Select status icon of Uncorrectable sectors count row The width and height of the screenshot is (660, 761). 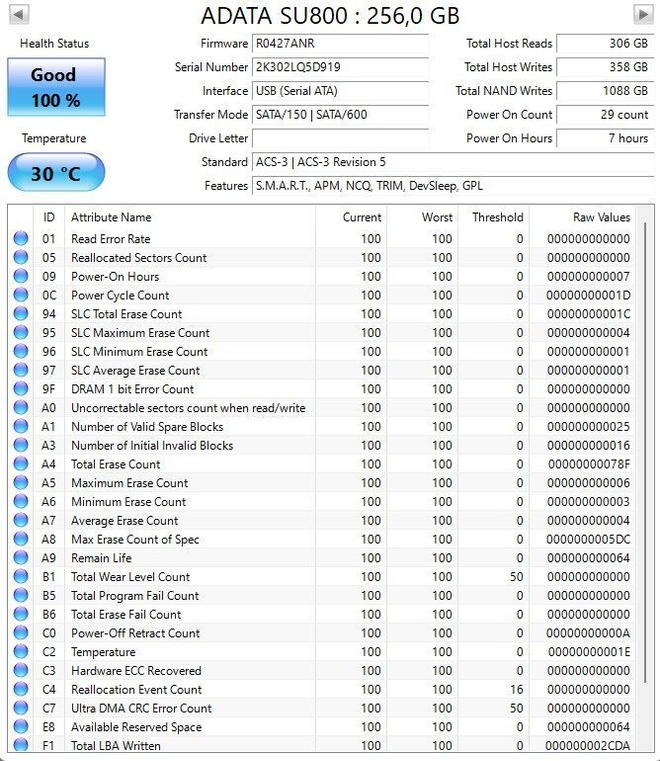21,408
